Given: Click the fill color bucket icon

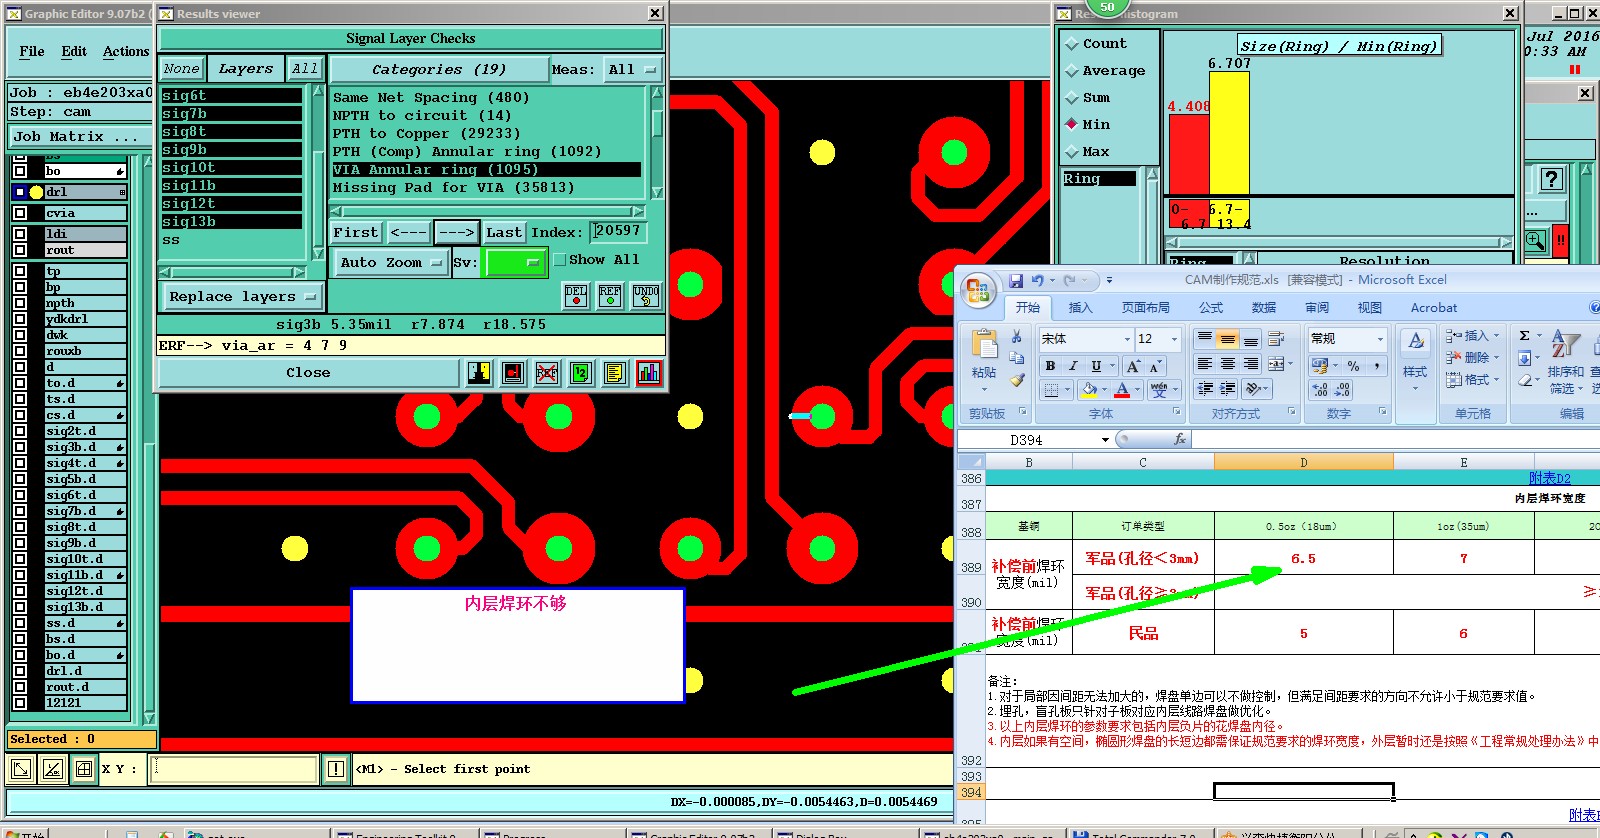Looking at the screenshot, I should [x=1089, y=389].
